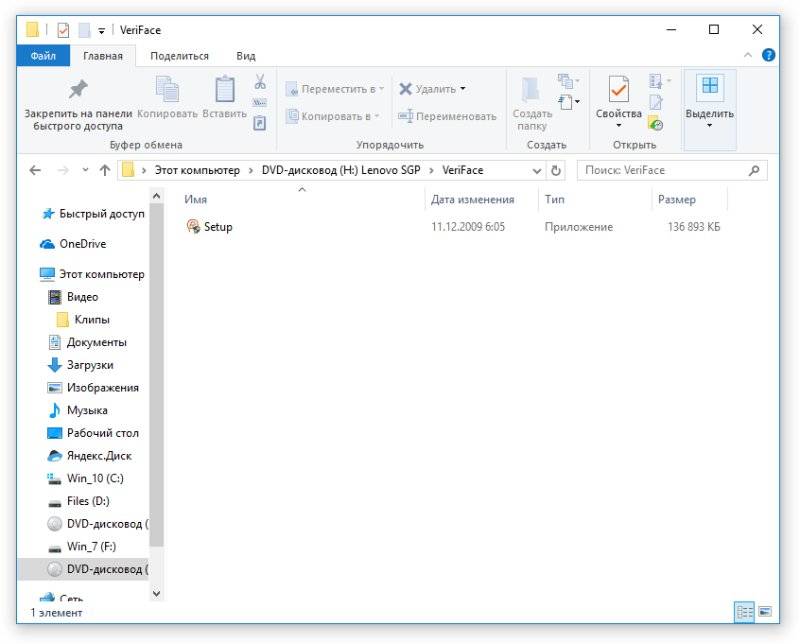
Task: Open the Файл menu tab
Action: point(43,56)
